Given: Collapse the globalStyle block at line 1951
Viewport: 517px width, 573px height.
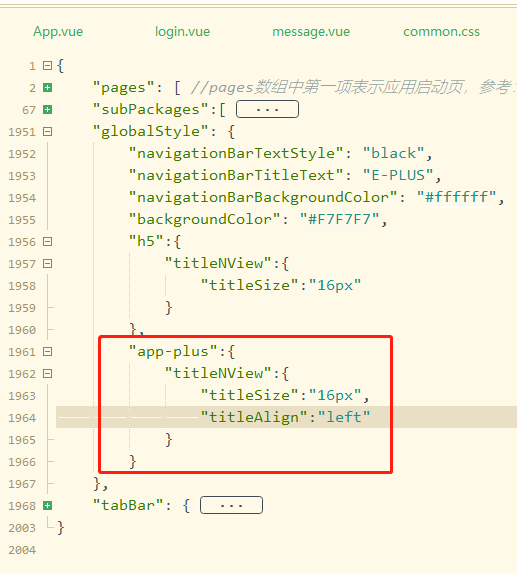Looking at the screenshot, I should click(x=47, y=132).
